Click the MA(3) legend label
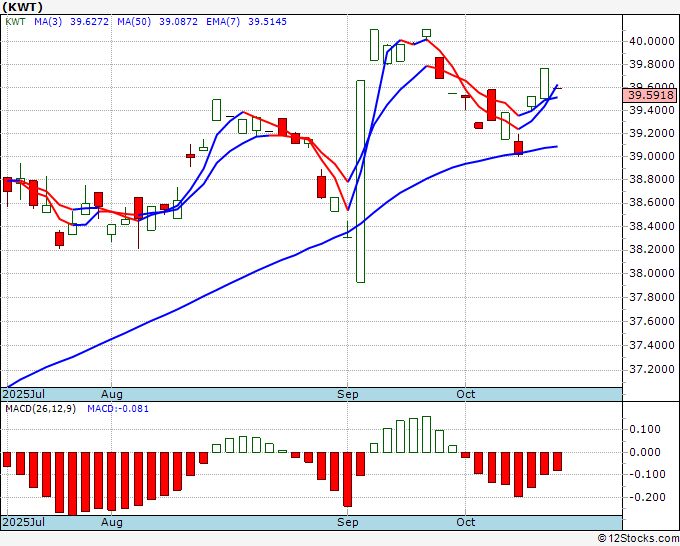The image size is (680, 546). [48, 22]
